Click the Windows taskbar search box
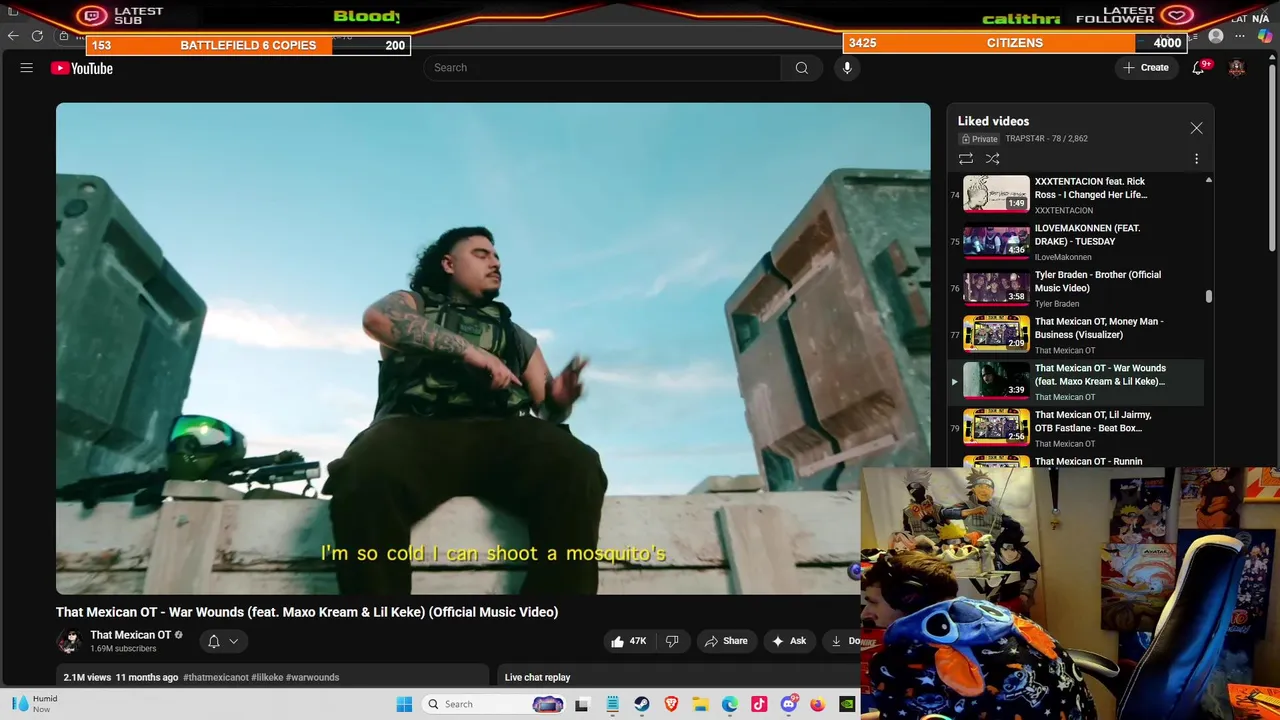 tap(495, 704)
